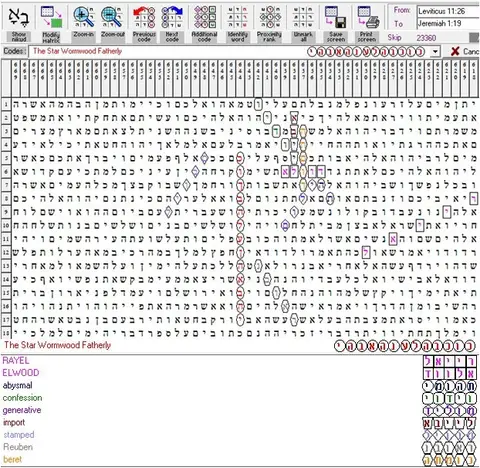Click the Zoom-out magnifier icon
The image size is (480, 468).
tap(112, 17)
